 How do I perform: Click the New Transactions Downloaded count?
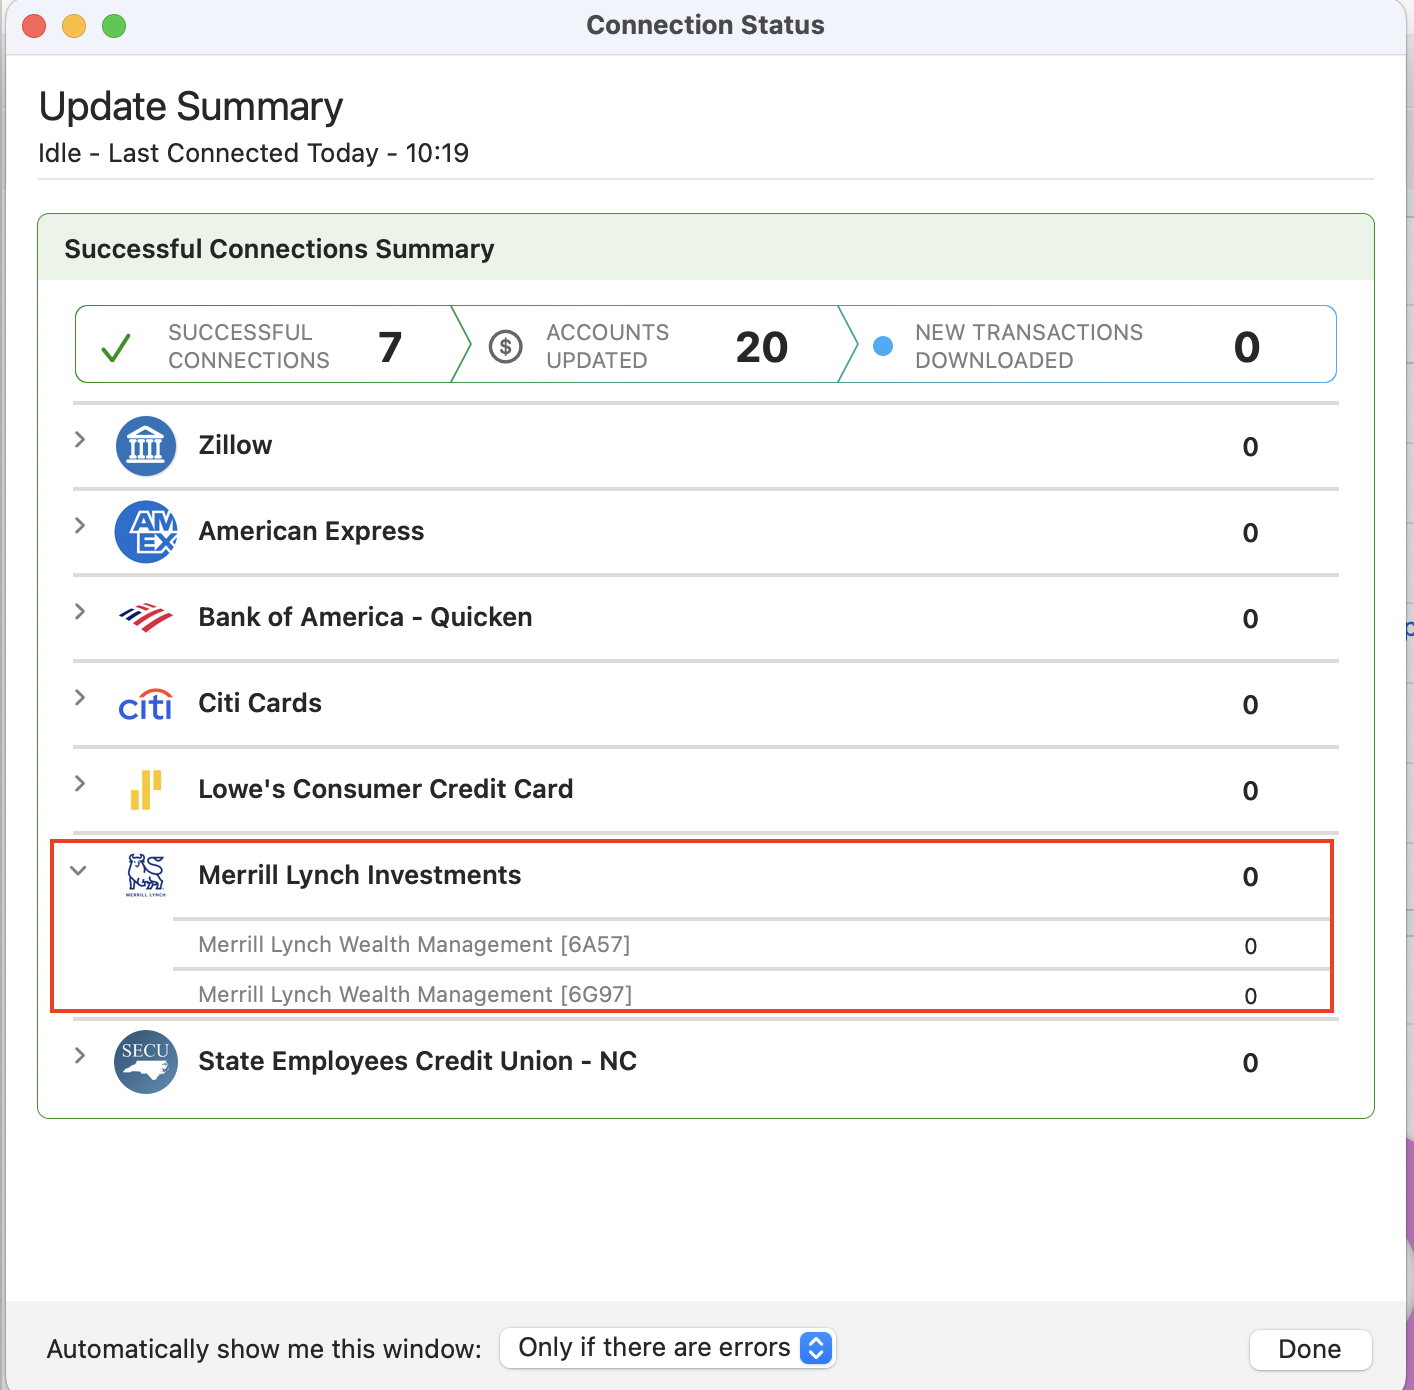(x=1247, y=347)
